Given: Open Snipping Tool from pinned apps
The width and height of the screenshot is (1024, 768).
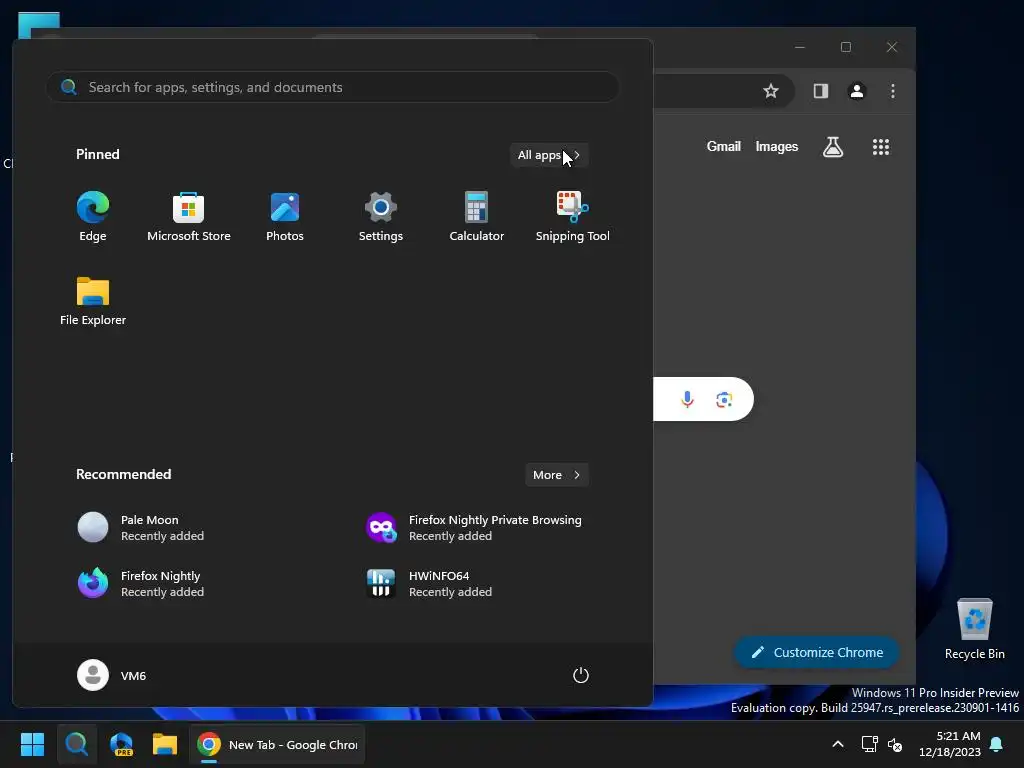Looking at the screenshot, I should [573, 217].
